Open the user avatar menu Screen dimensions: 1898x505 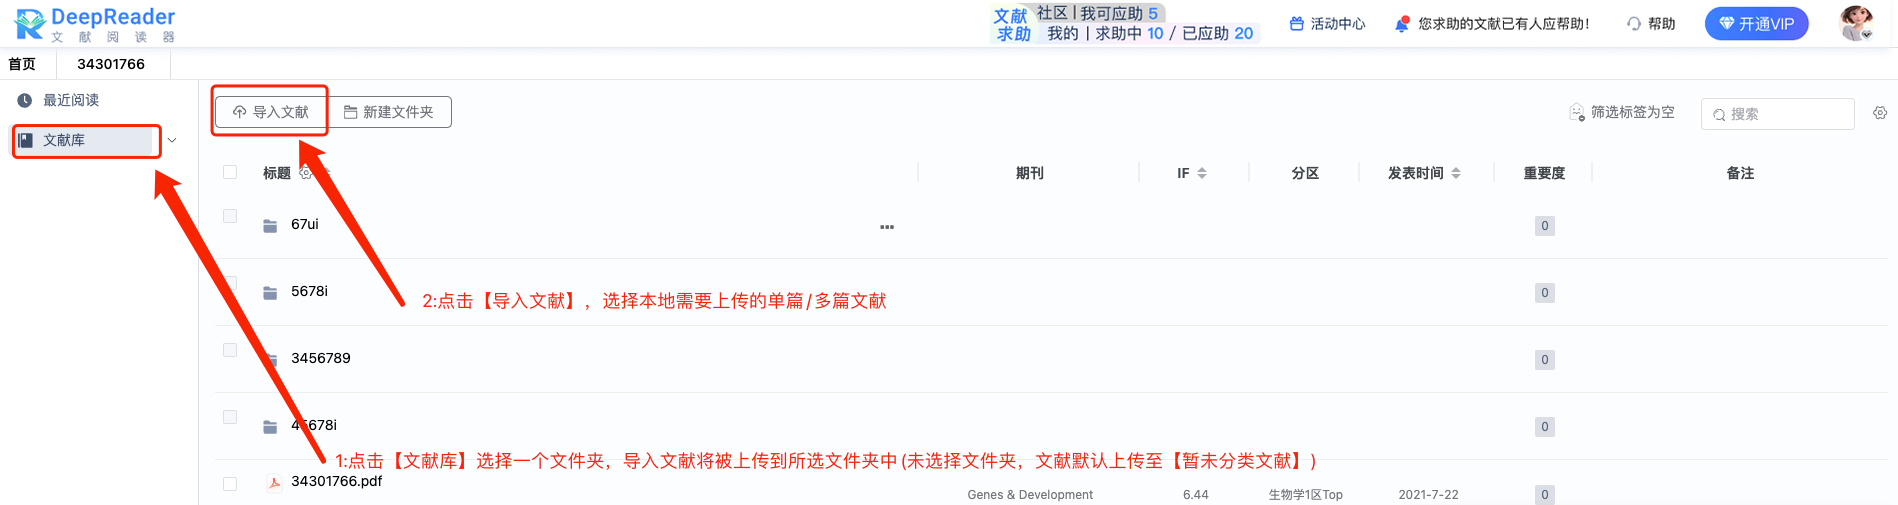point(1857,23)
